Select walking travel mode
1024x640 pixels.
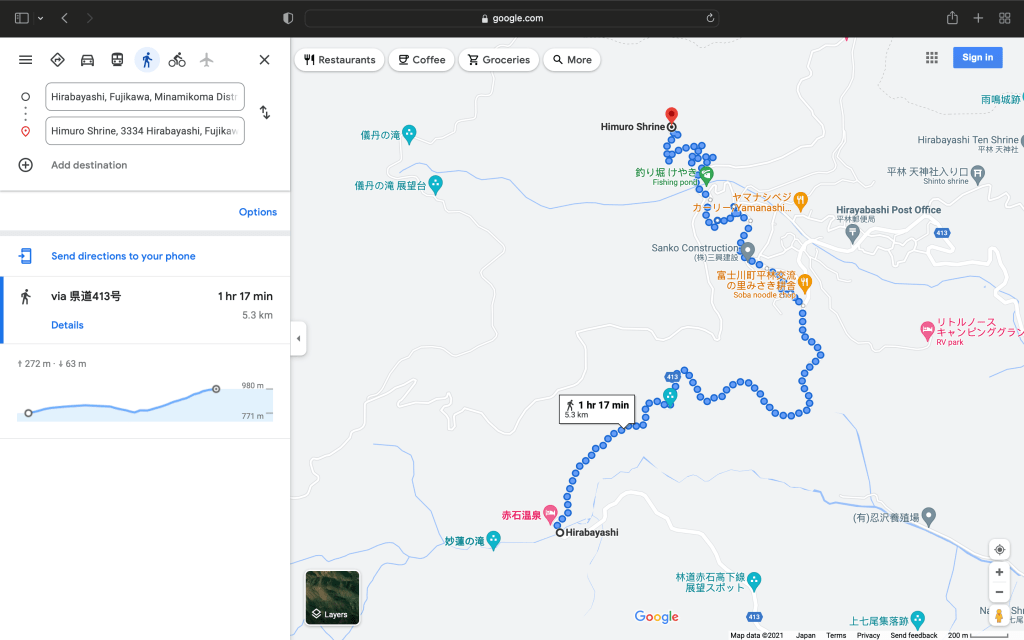click(147, 60)
